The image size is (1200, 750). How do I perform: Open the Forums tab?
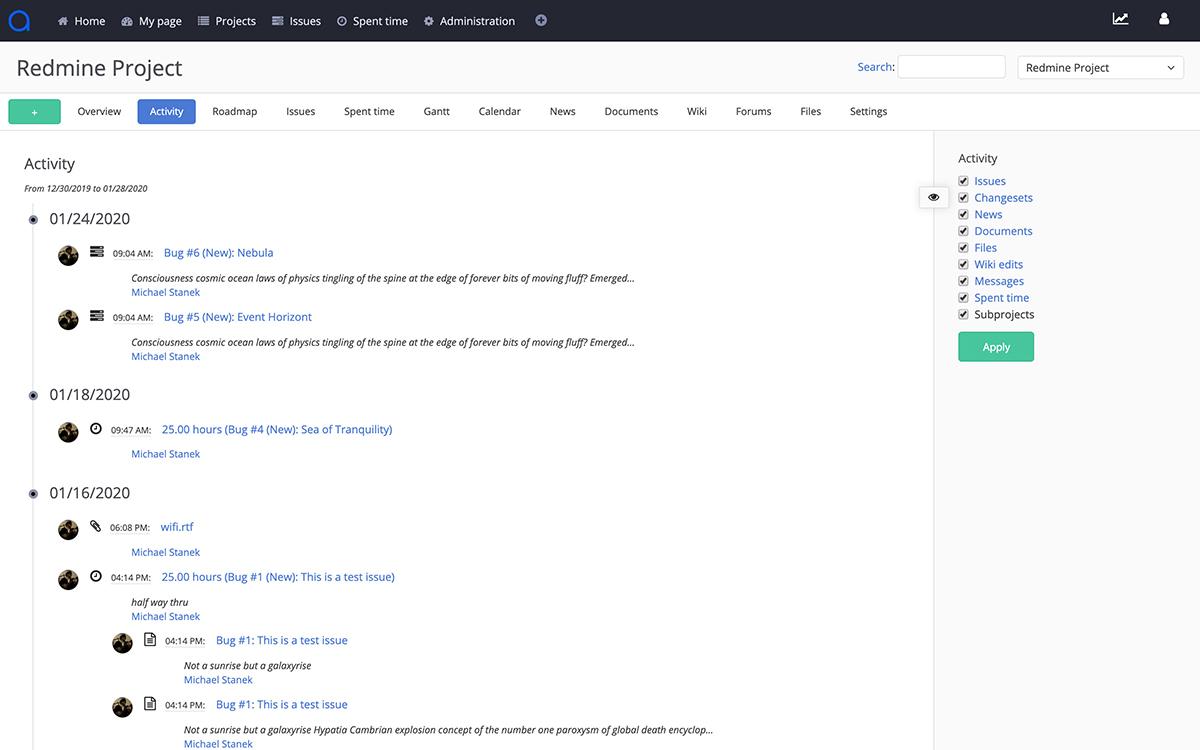point(754,111)
